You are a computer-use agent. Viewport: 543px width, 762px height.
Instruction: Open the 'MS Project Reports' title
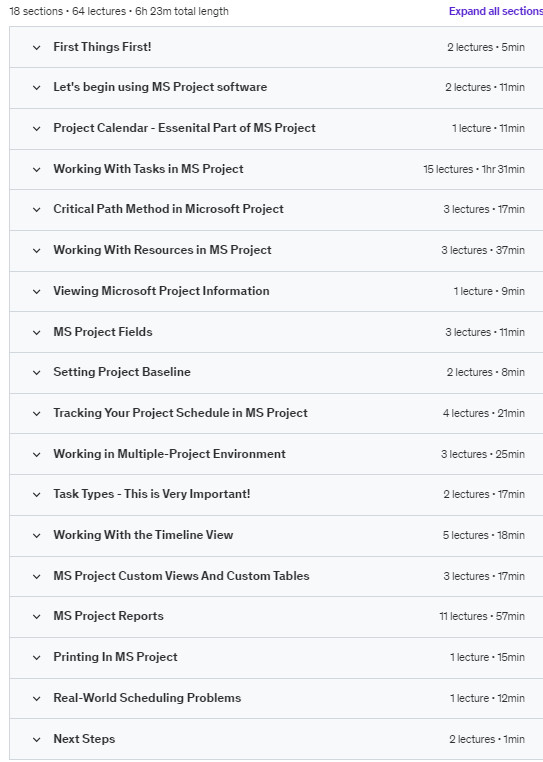108,616
